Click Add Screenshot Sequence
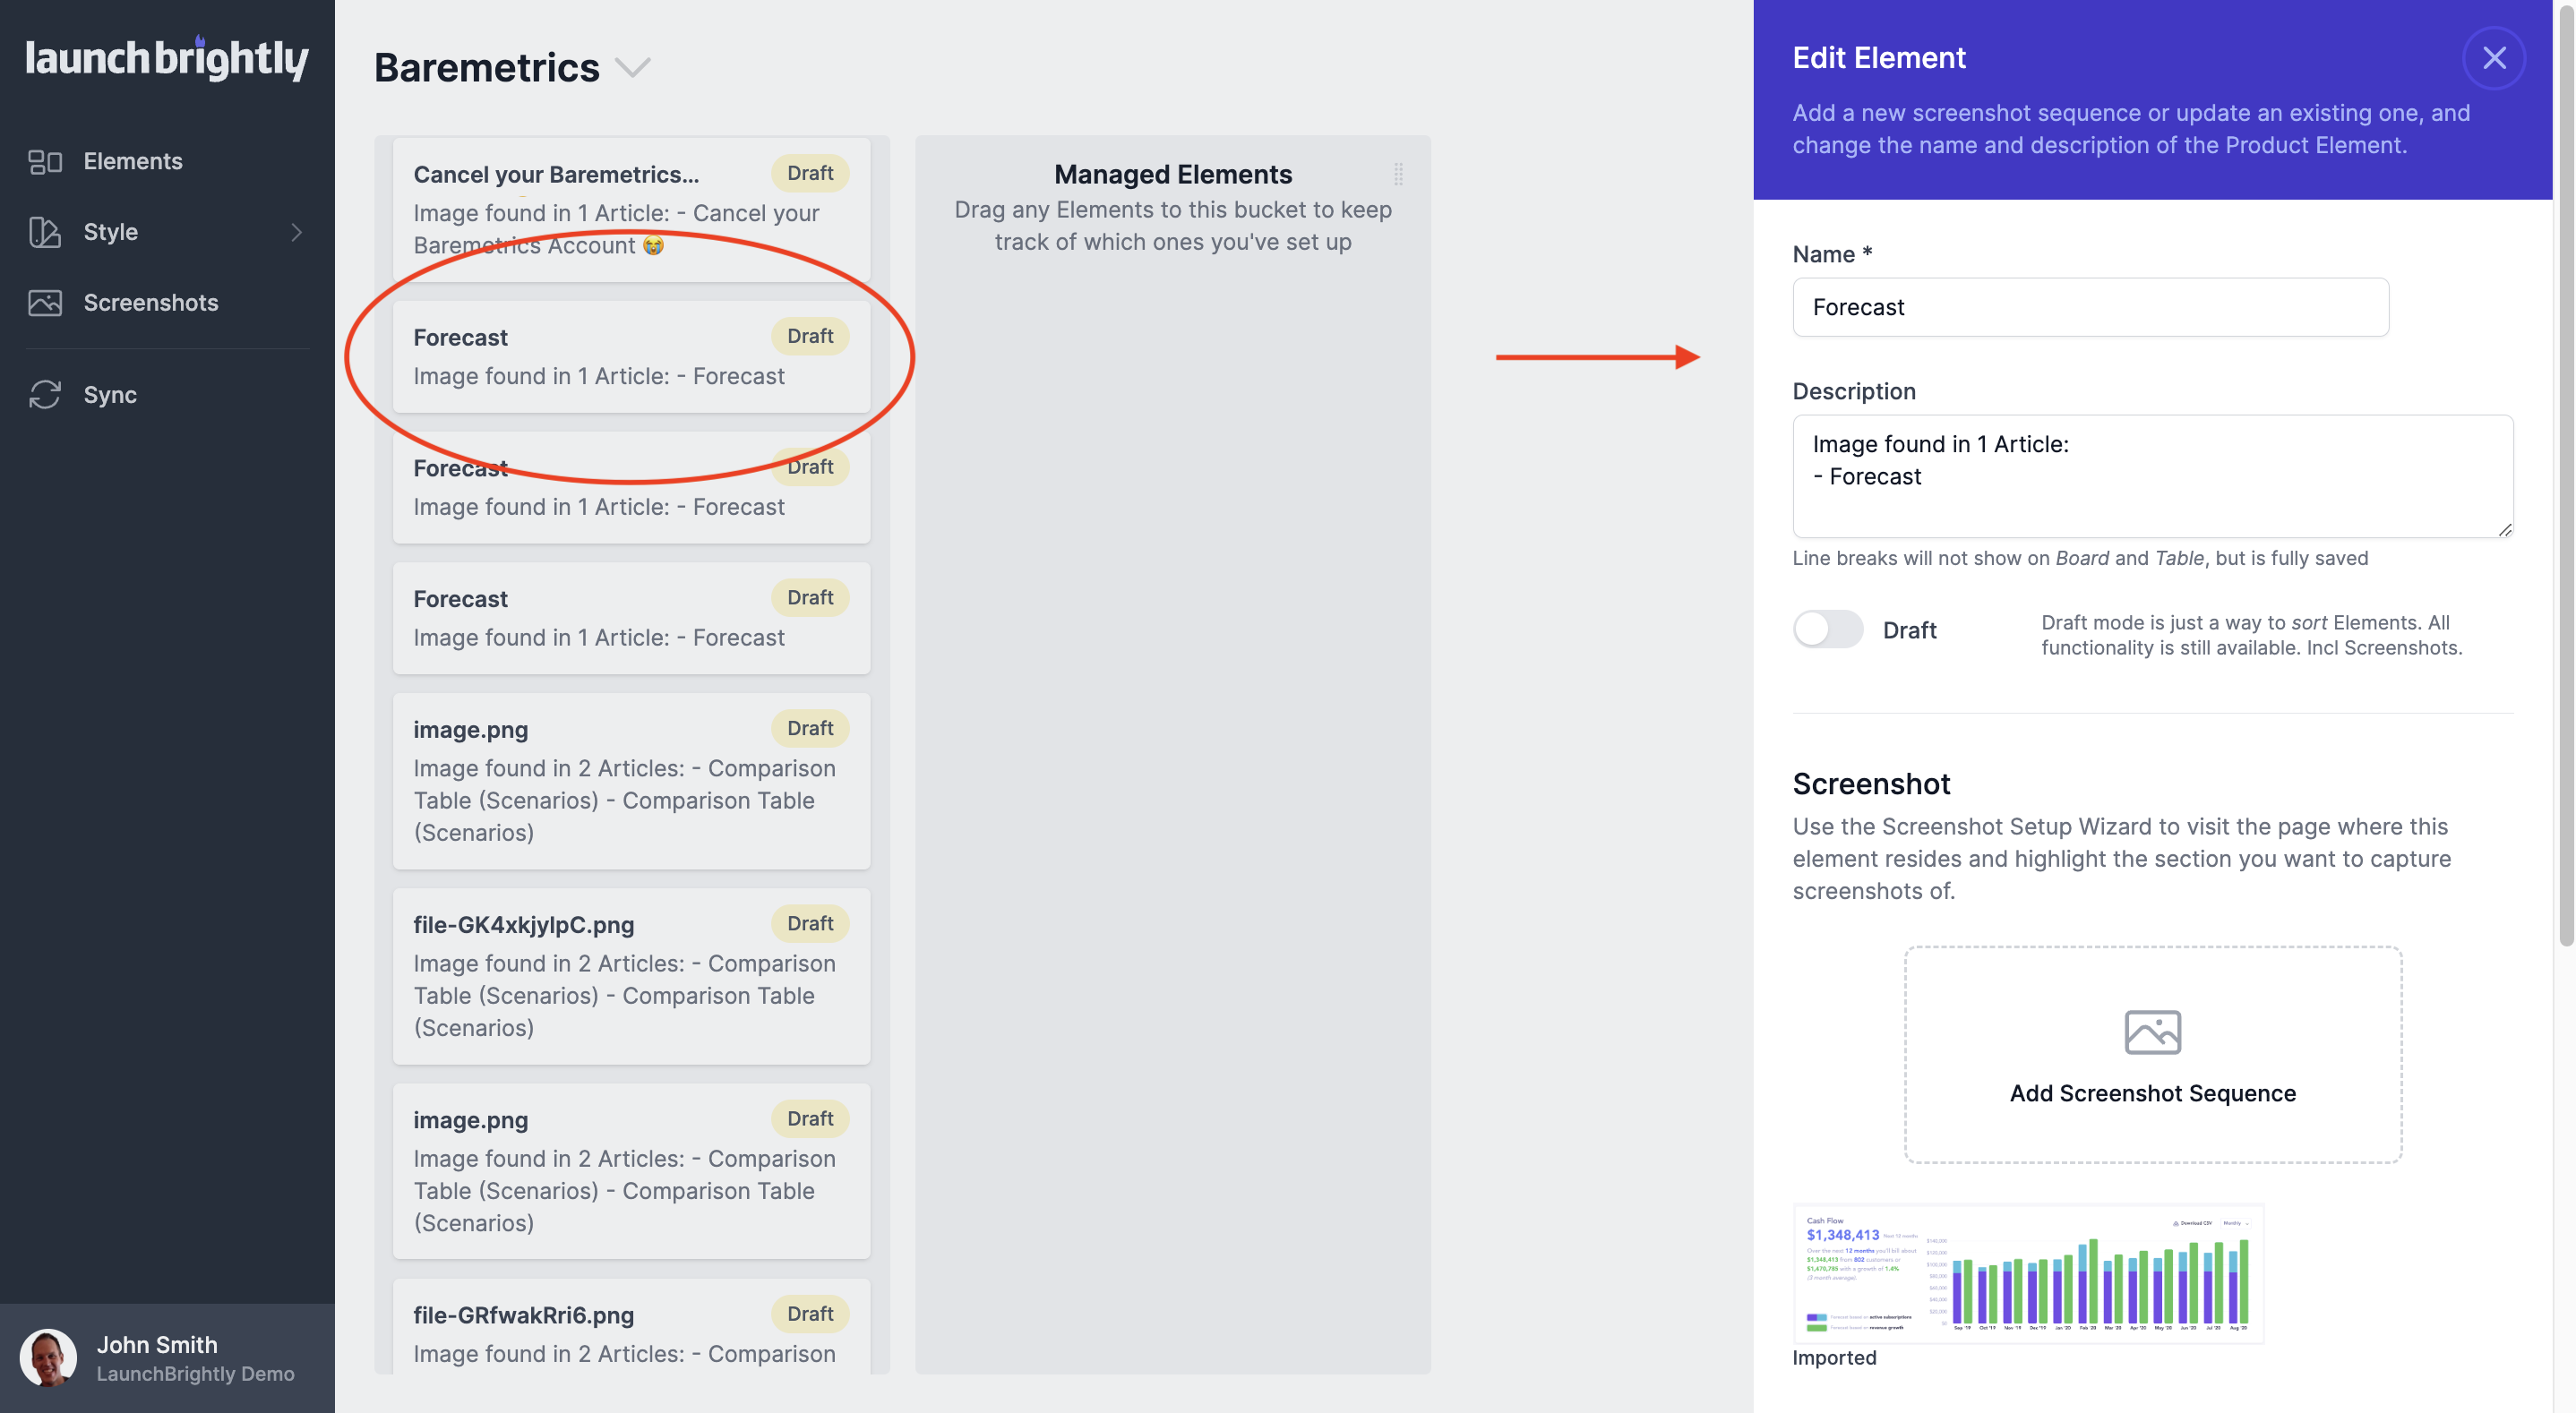The height and width of the screenshot is (1413, 2576). coord(2152,1093)
